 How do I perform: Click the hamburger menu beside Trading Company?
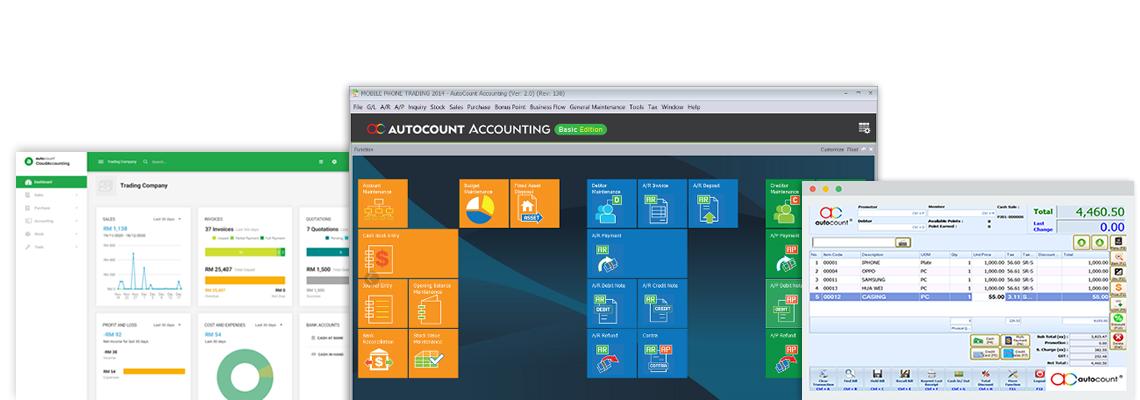tap(100, 161)
